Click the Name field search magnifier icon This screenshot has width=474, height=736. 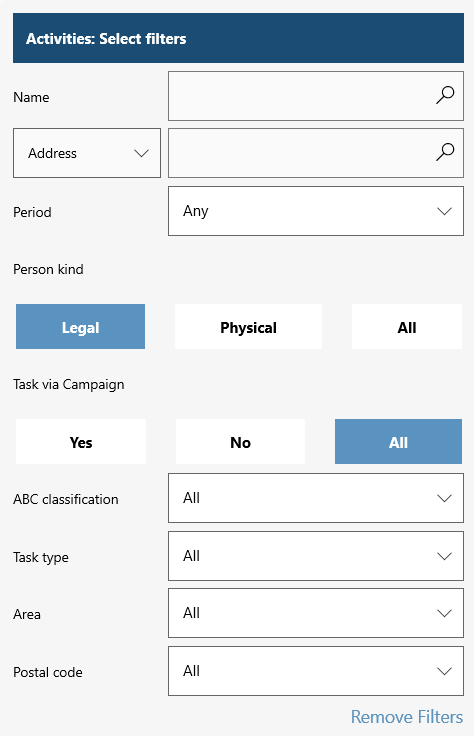coord(444,95)
